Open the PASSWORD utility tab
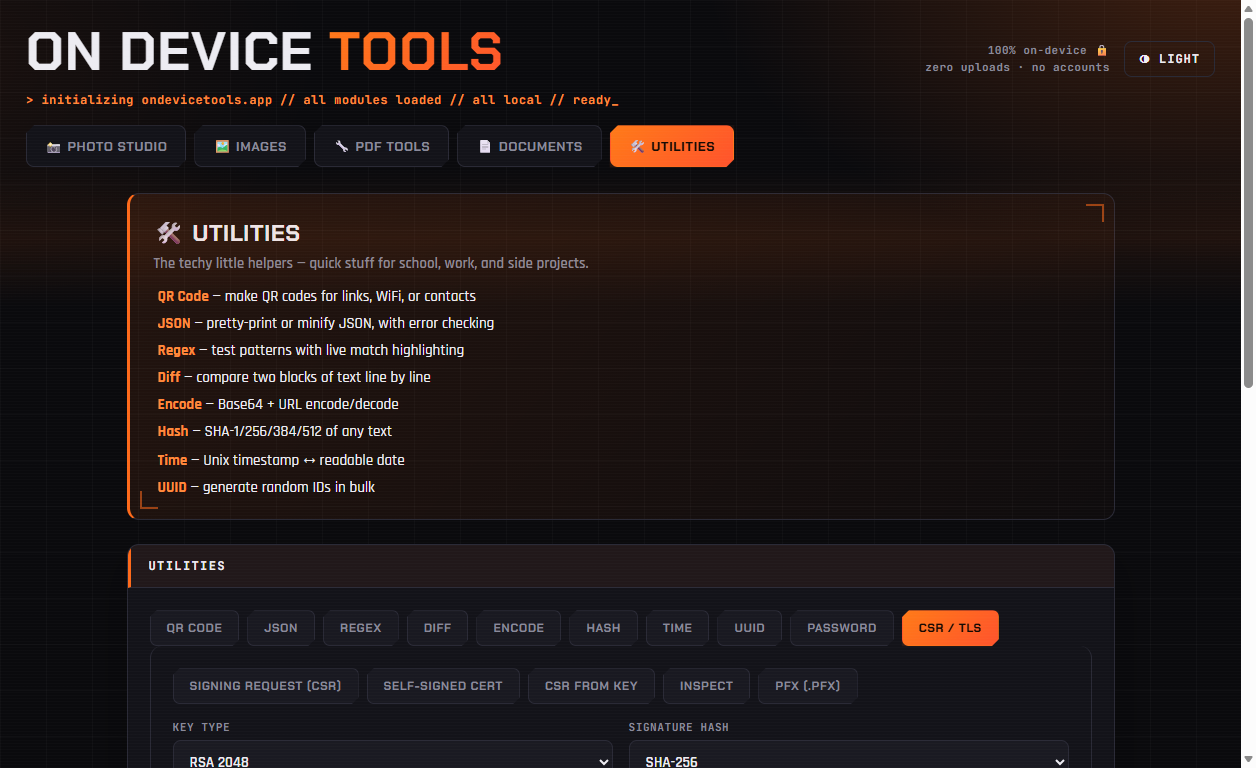The image size is (1256, 768). tap(842, 628)
